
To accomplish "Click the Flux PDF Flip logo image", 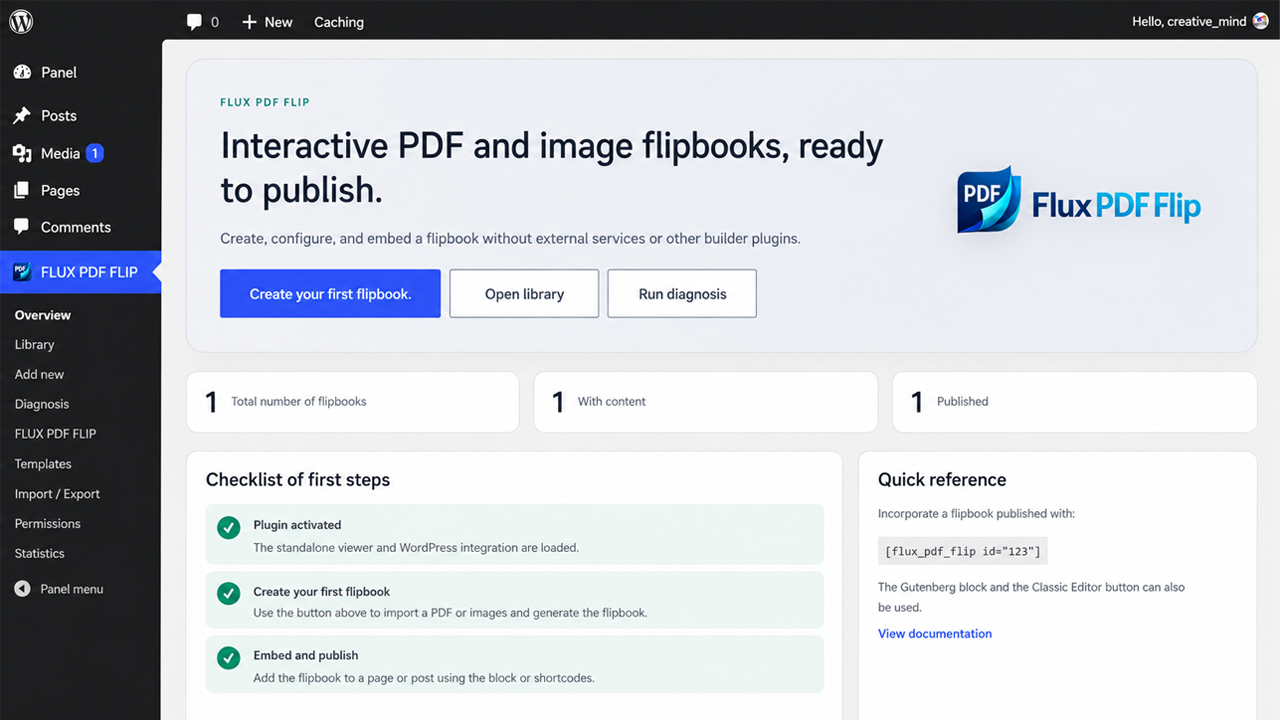I will pos(1078,202).
